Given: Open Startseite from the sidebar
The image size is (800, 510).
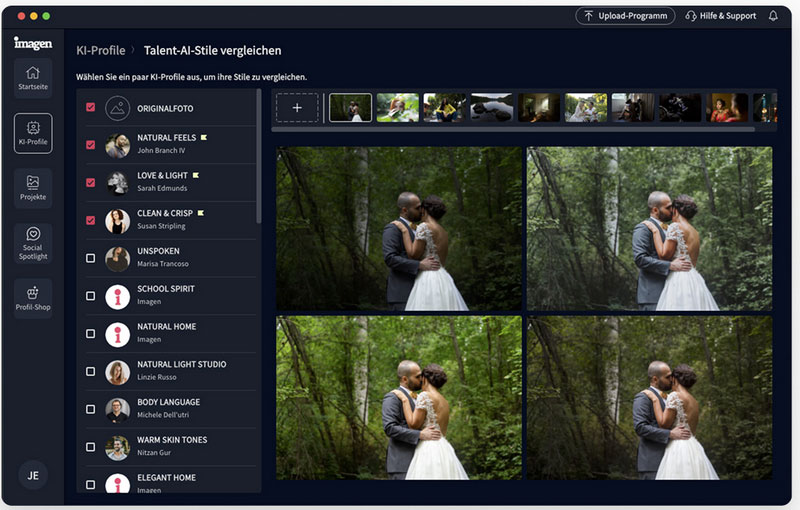Looking at the screenshot, I should pyautogui.click(x=33, y=77).
